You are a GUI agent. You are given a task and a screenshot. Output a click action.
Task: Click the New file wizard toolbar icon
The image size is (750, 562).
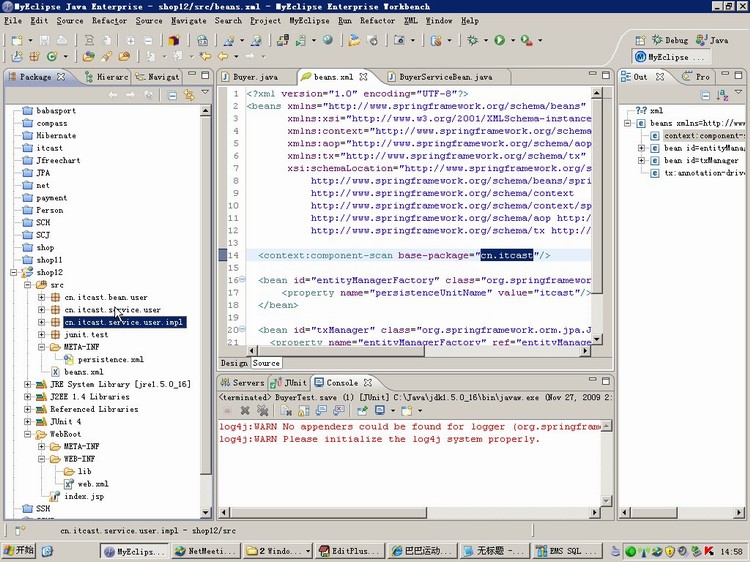(17, 41)
